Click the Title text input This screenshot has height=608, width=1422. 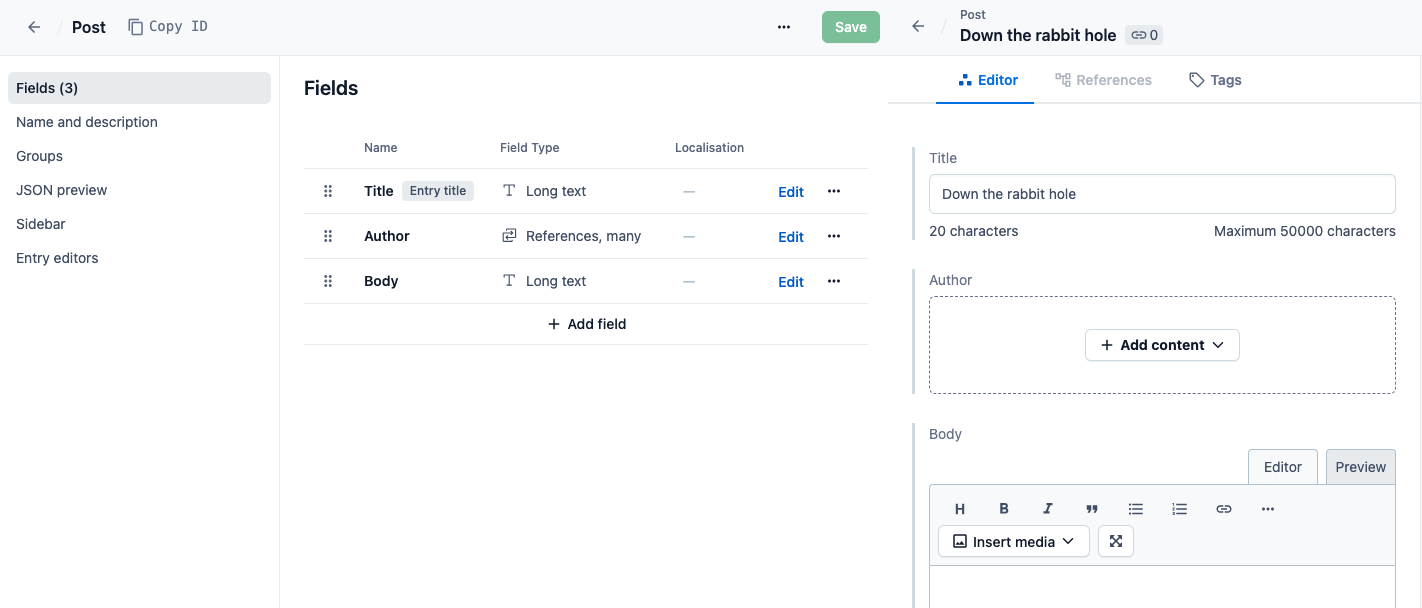(x=1161, y=194)
